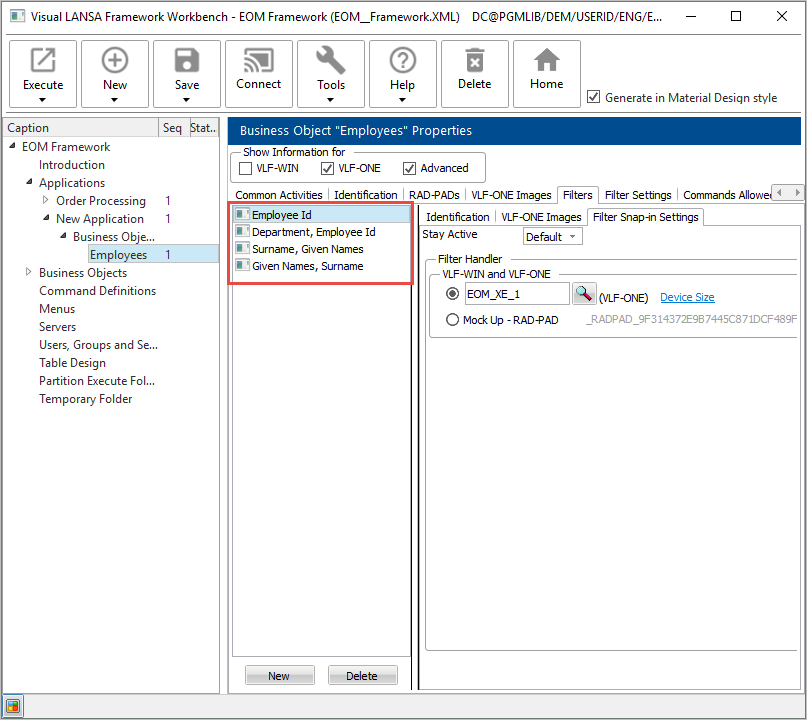The height and width of the screenshot is (720, 807).
Task: Click Delete button below filter list
Action: coord(362,675)
